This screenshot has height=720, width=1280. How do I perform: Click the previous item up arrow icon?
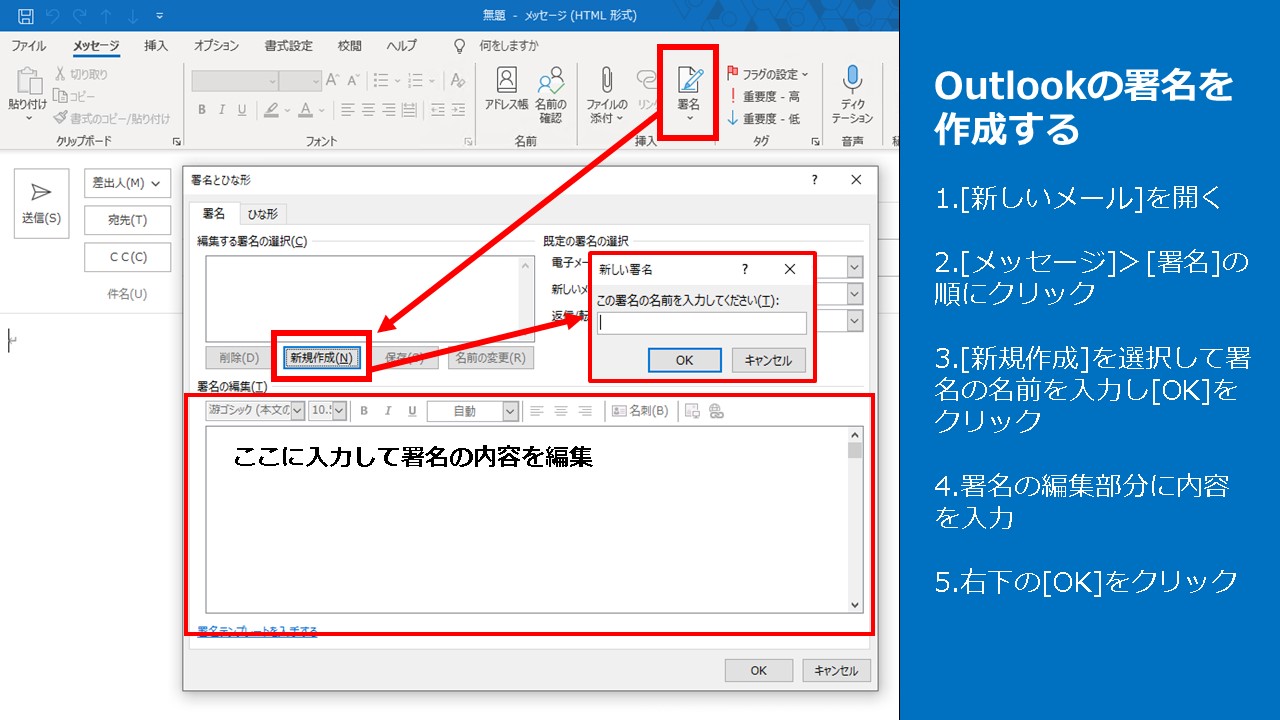click(x=106, y=16)
